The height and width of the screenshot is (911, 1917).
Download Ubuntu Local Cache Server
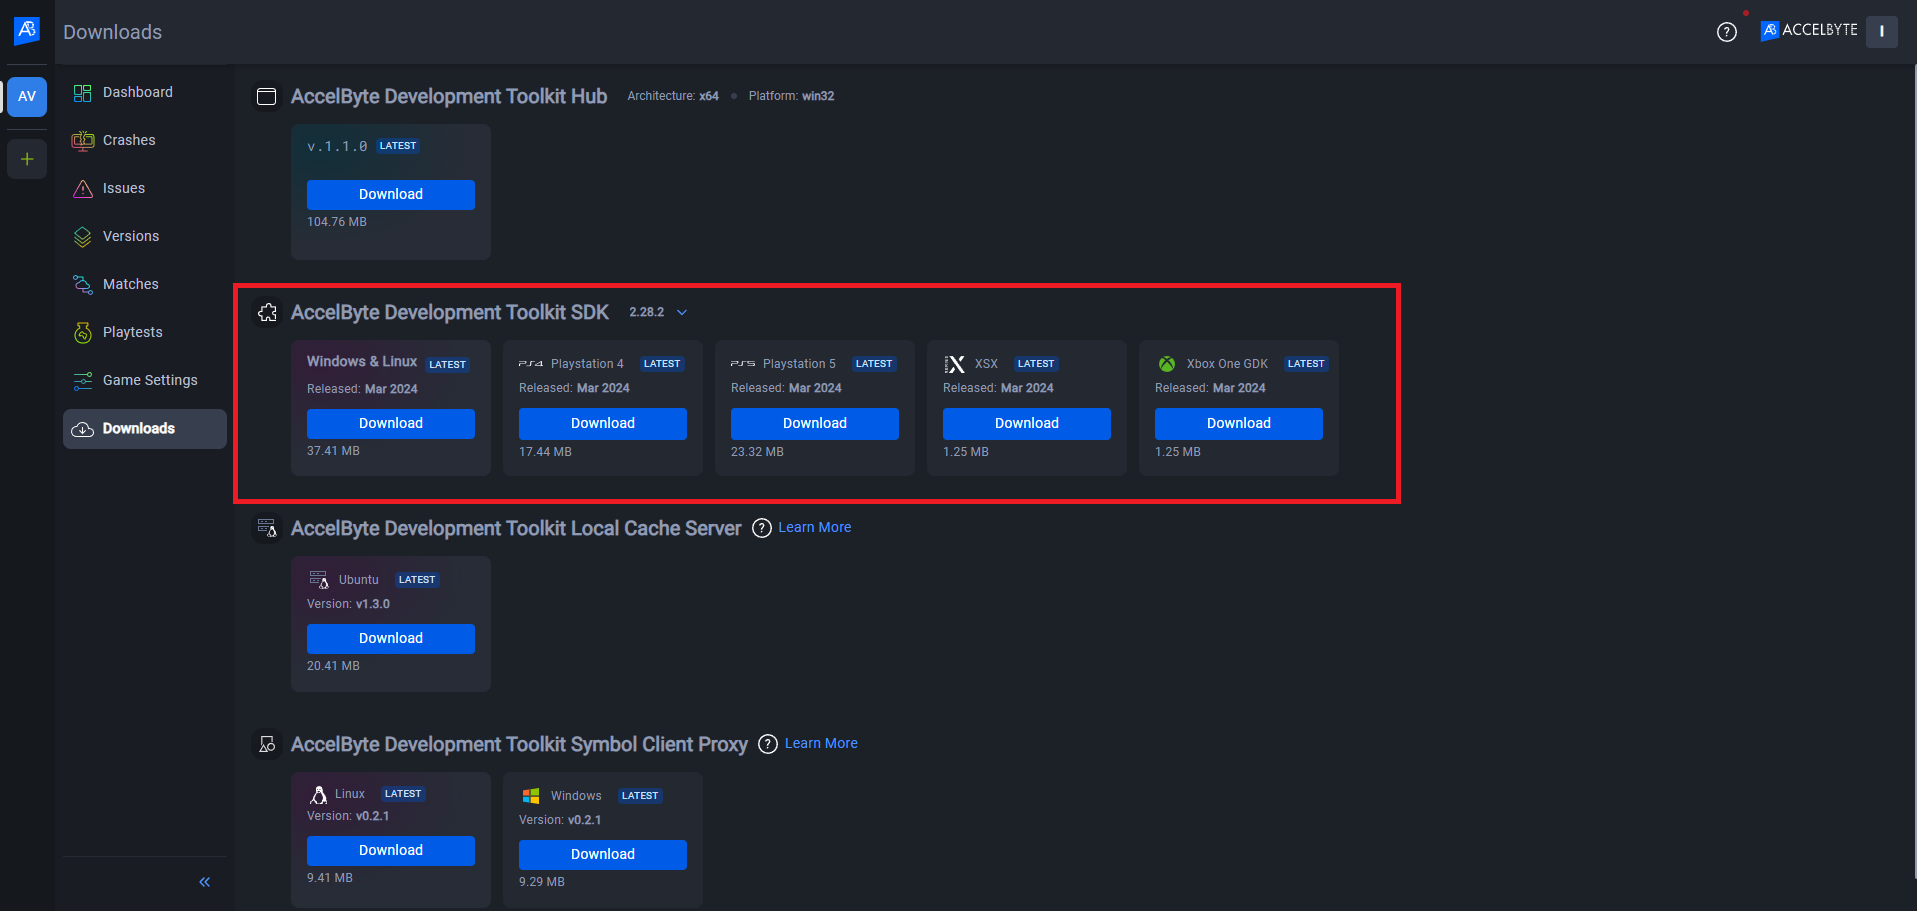coord(391,639)
